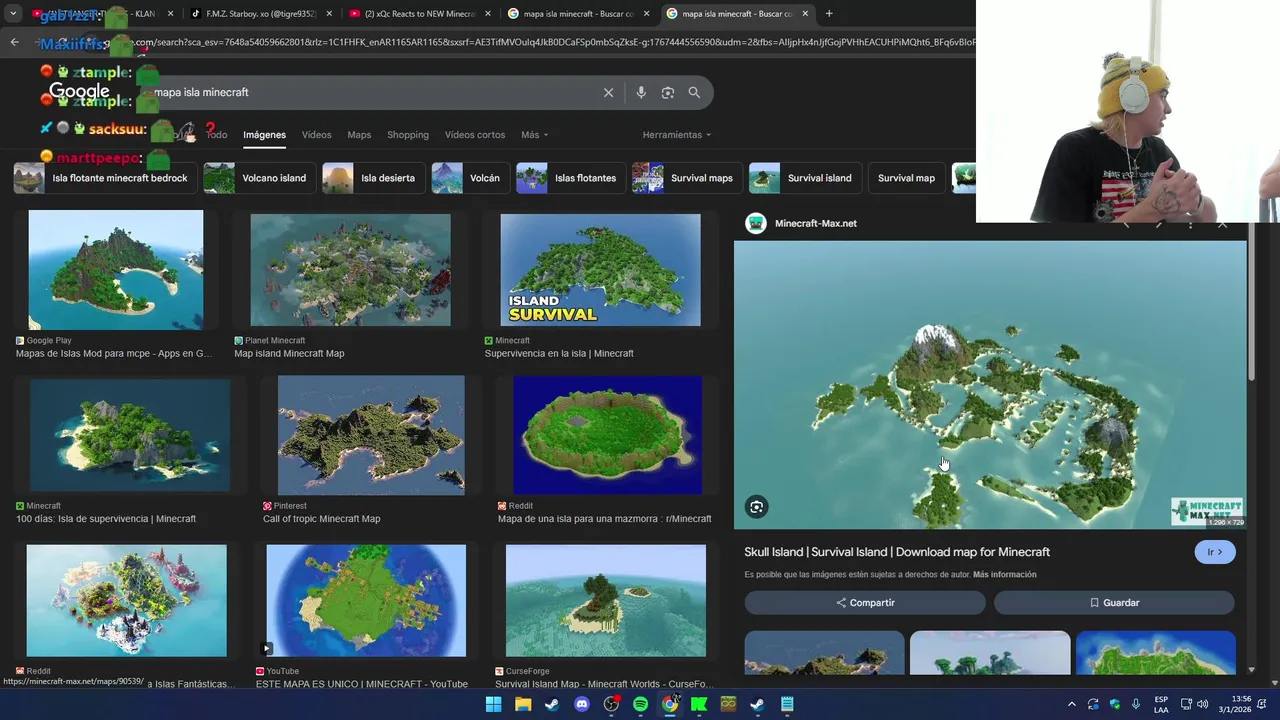This screenshot has width=1280, height=720.
Task: Focus the Google search input field
Action: [x=375, y=92]
